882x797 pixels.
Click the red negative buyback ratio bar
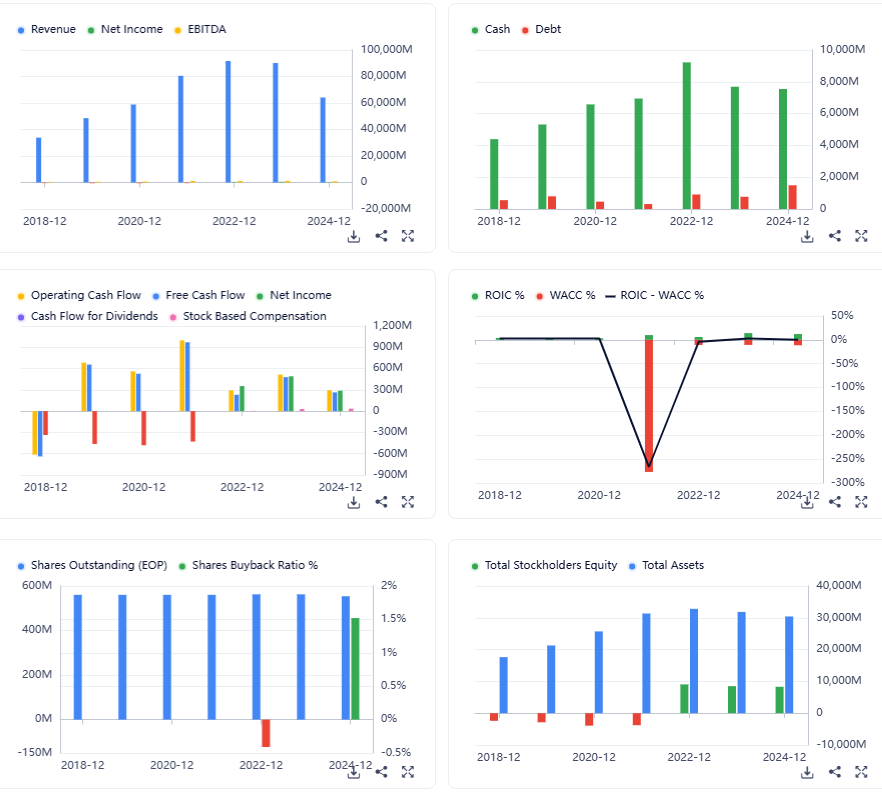click(266, 733)
